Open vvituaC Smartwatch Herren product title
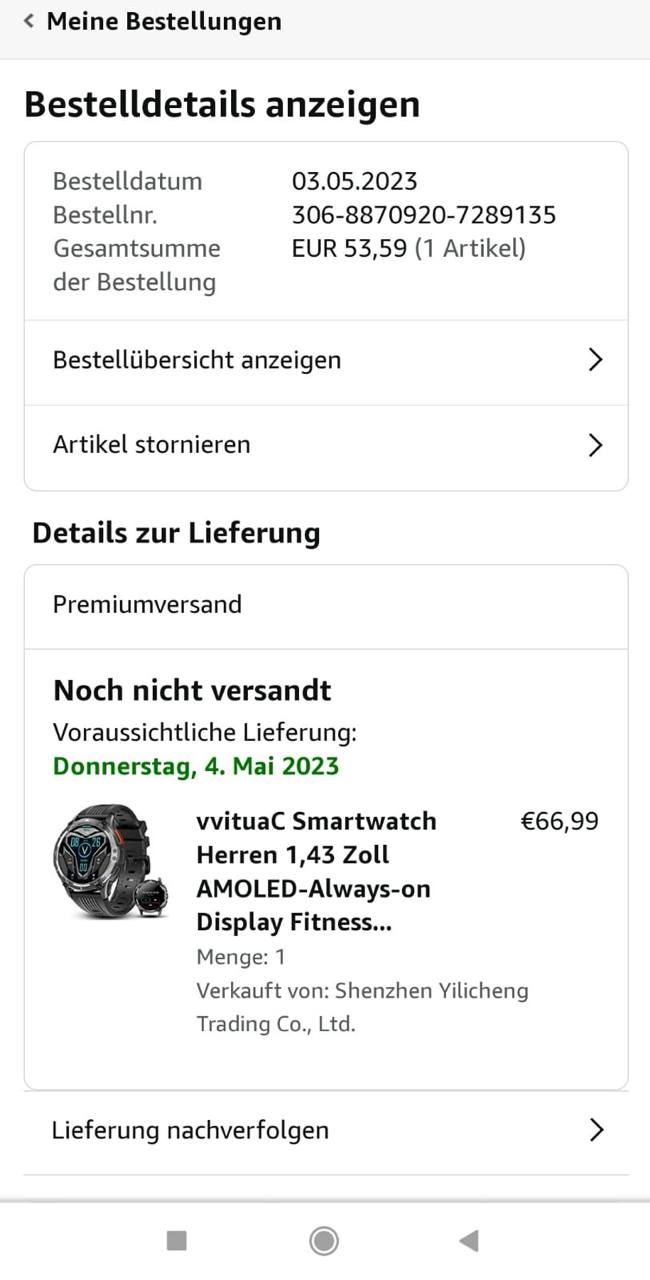650x1280 pixels. (x=317, y=871)
